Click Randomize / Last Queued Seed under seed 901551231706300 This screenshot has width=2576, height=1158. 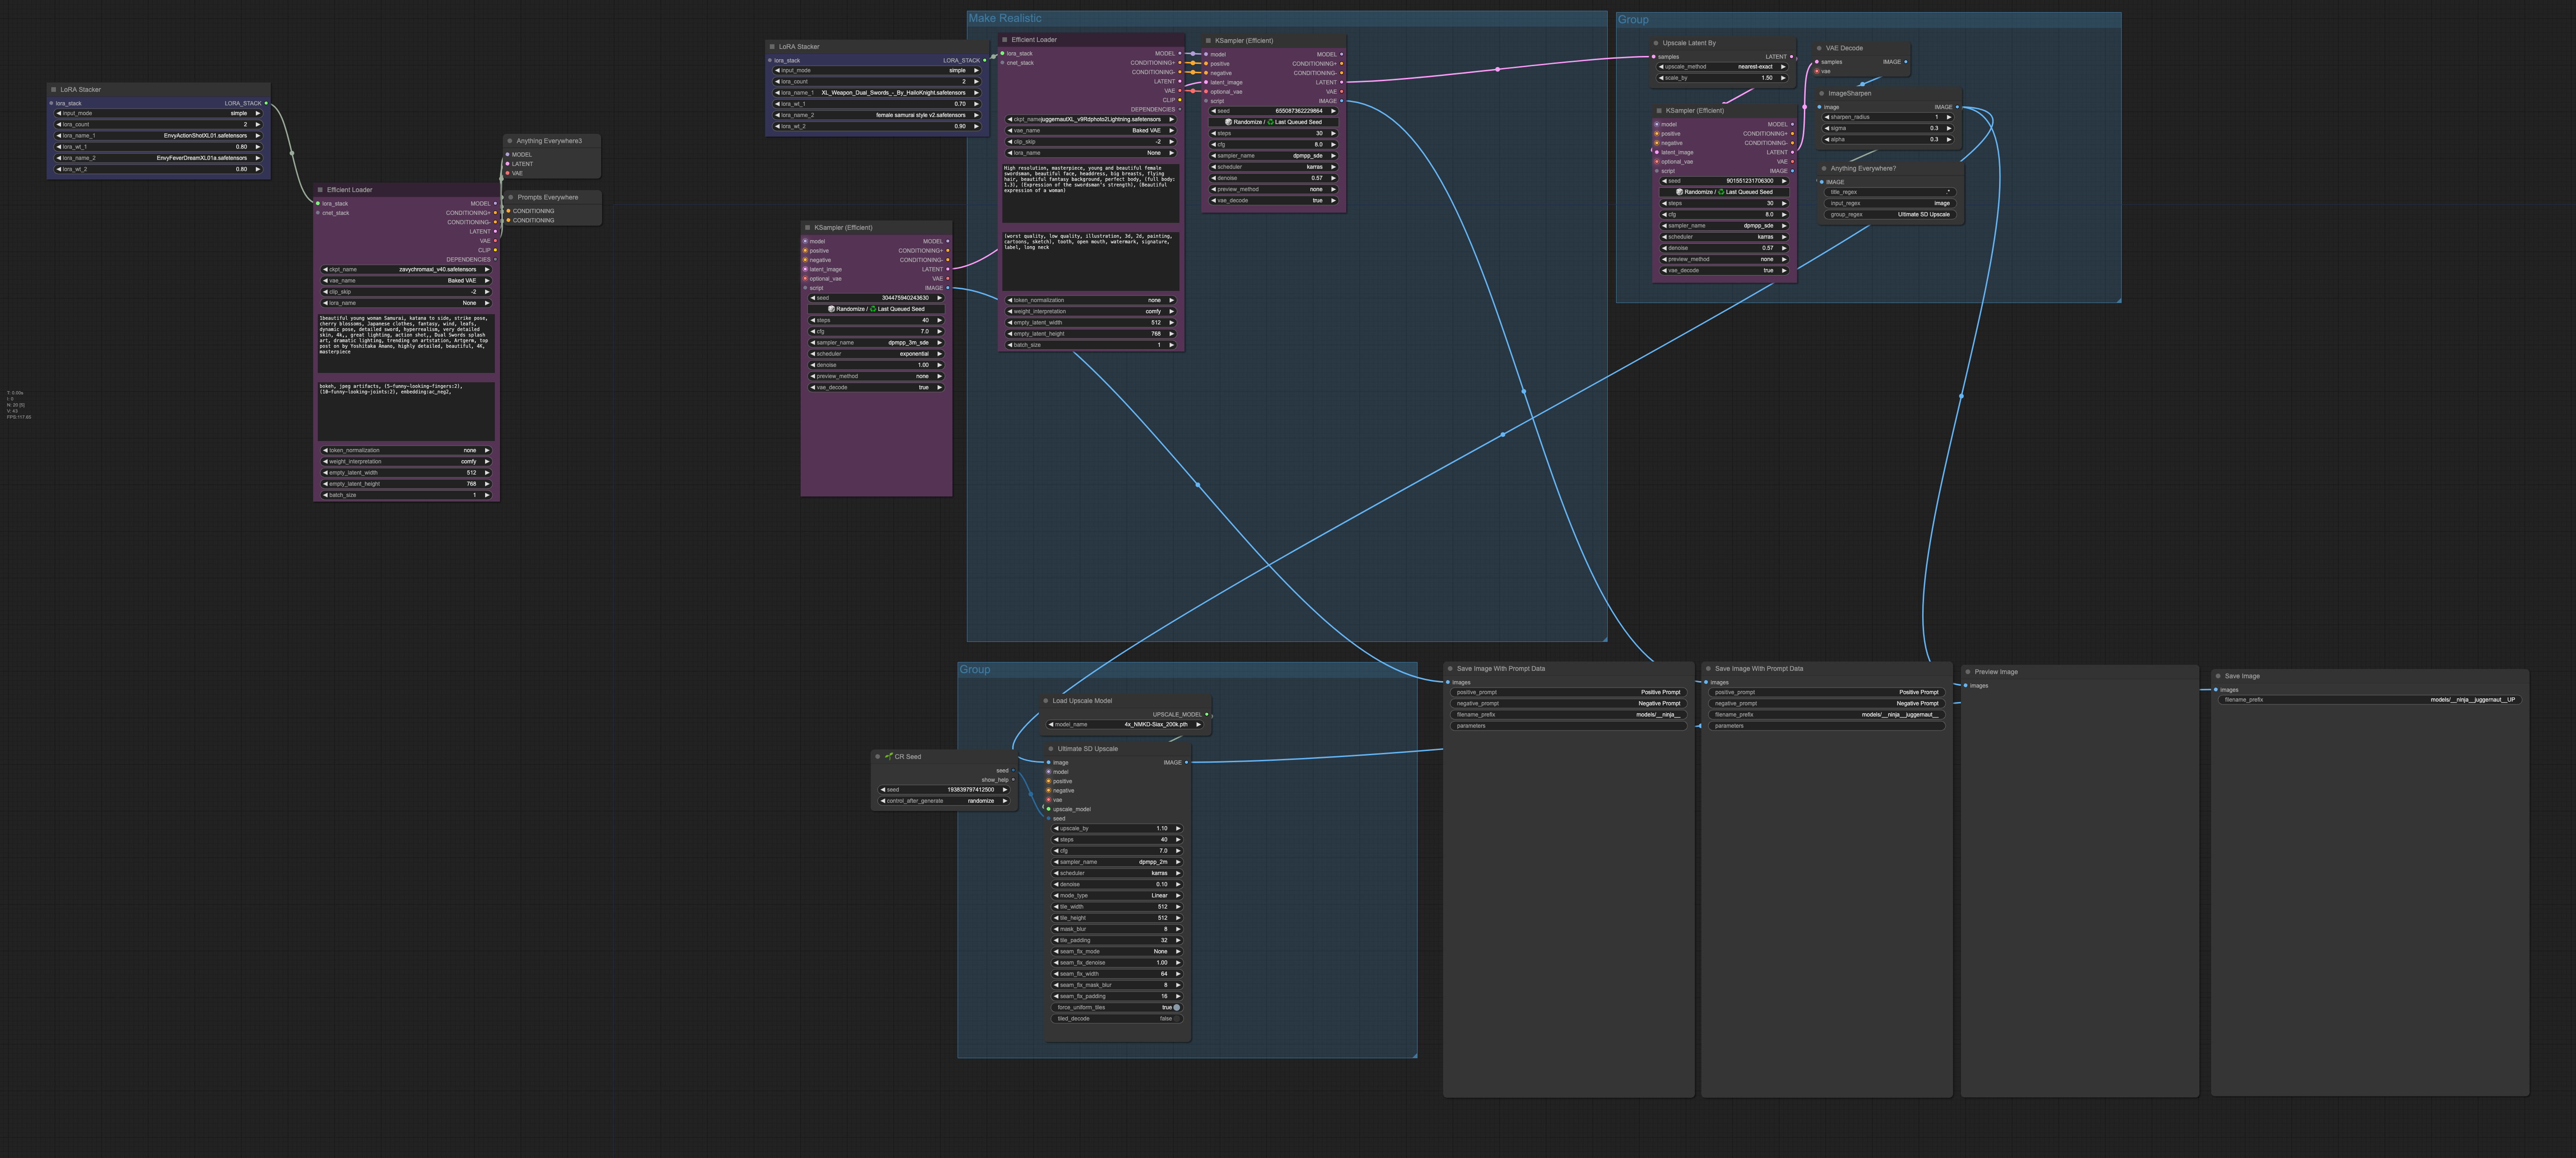(1724, 192)
